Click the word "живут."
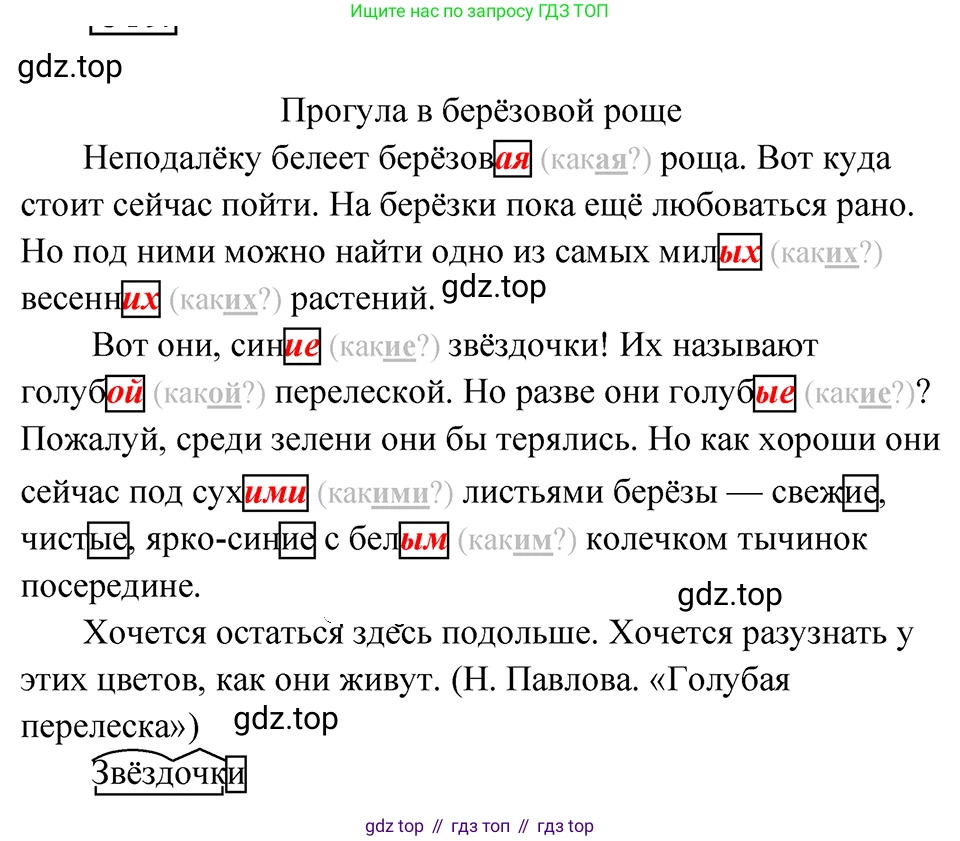This screenshot has width=960, height=841. tap(390, 681)
